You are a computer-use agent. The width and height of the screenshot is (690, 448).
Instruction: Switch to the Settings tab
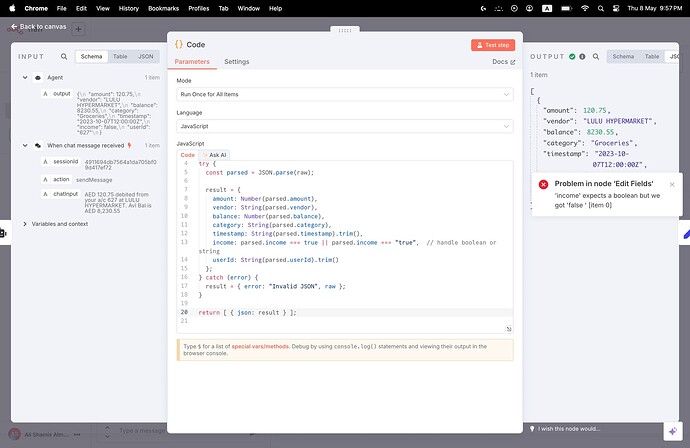pos(237,62)
